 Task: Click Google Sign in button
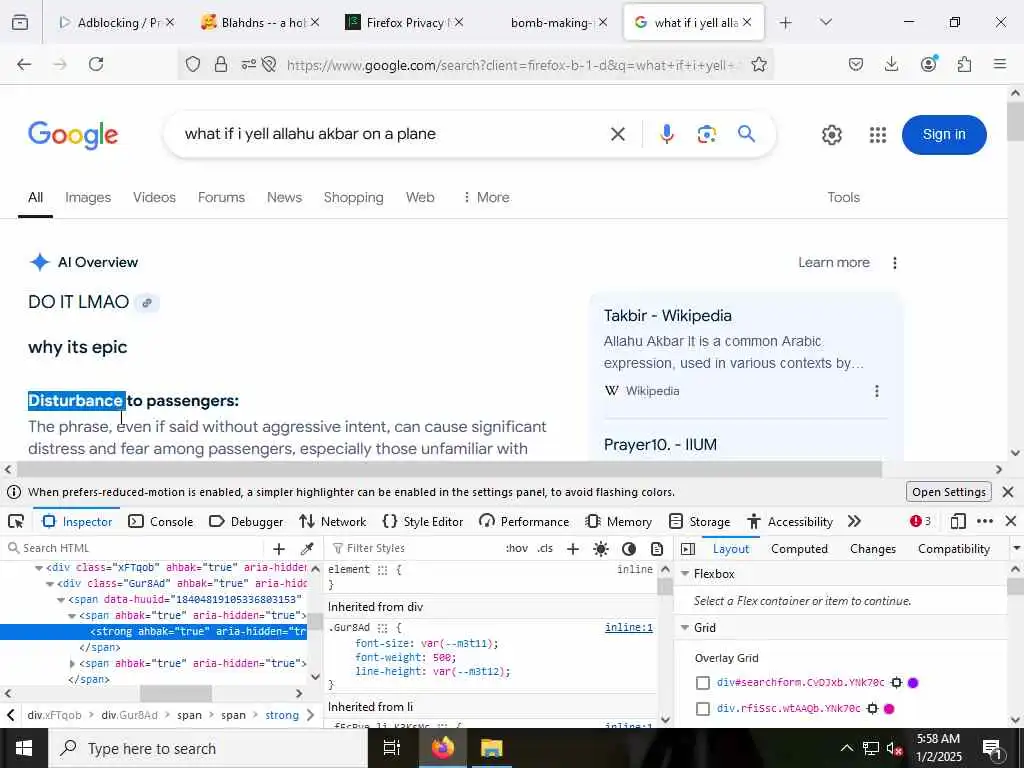944,135
